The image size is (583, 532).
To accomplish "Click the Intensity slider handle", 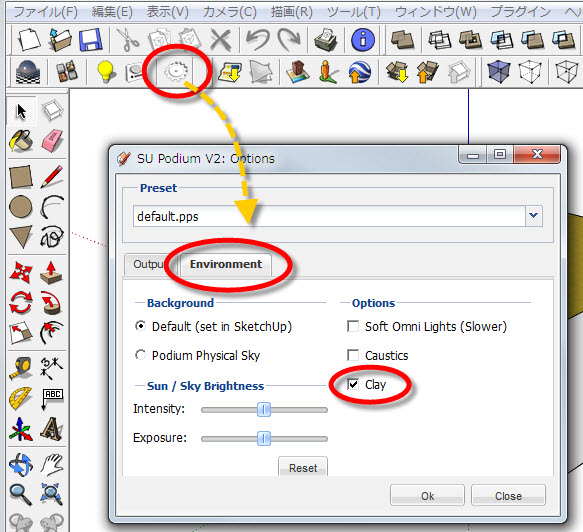I will coord(264,410).
